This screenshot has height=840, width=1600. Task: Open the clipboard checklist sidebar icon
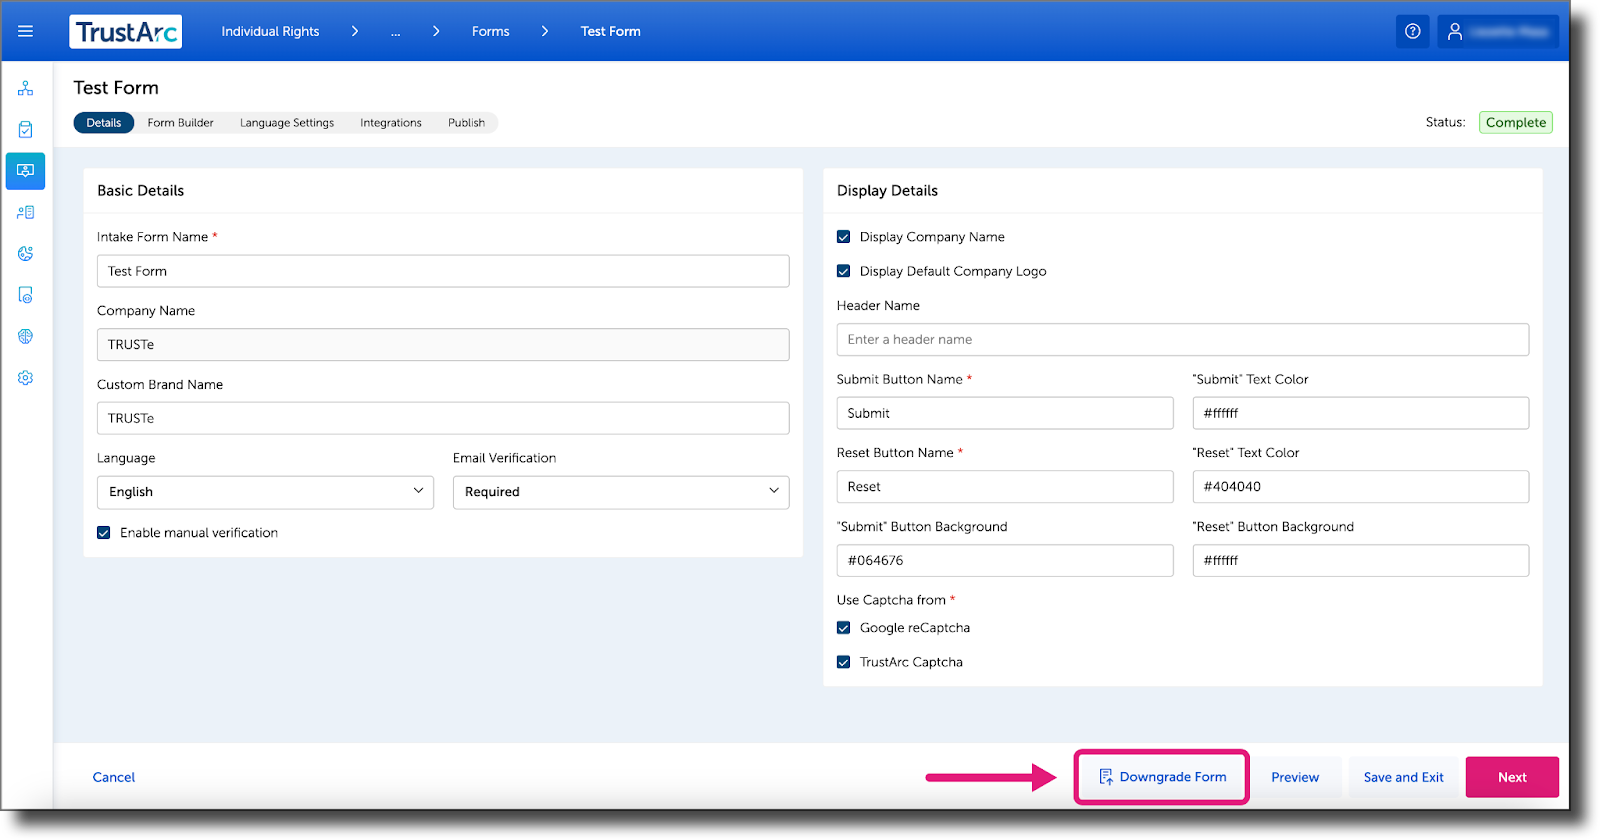click(x=25, y=130)
